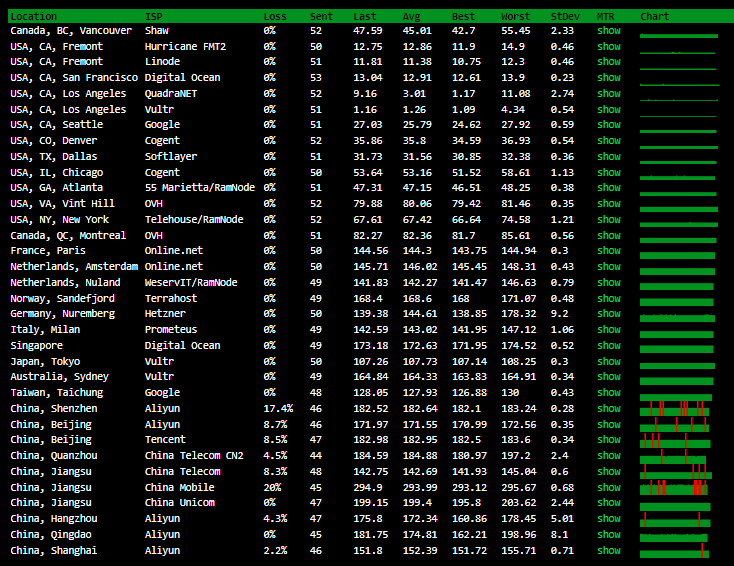734x566 pixels.
Task: Click the StDev column header
Action: pos(563,16)
